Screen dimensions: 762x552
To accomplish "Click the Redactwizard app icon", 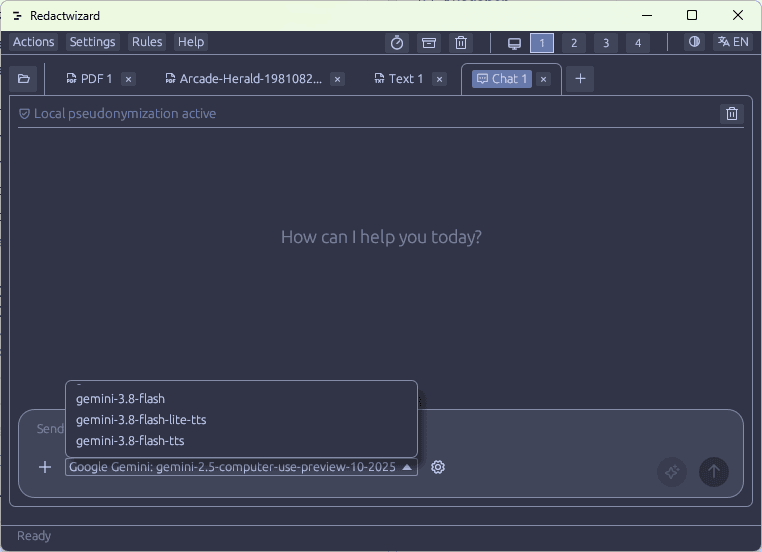I will coord(17,16).
